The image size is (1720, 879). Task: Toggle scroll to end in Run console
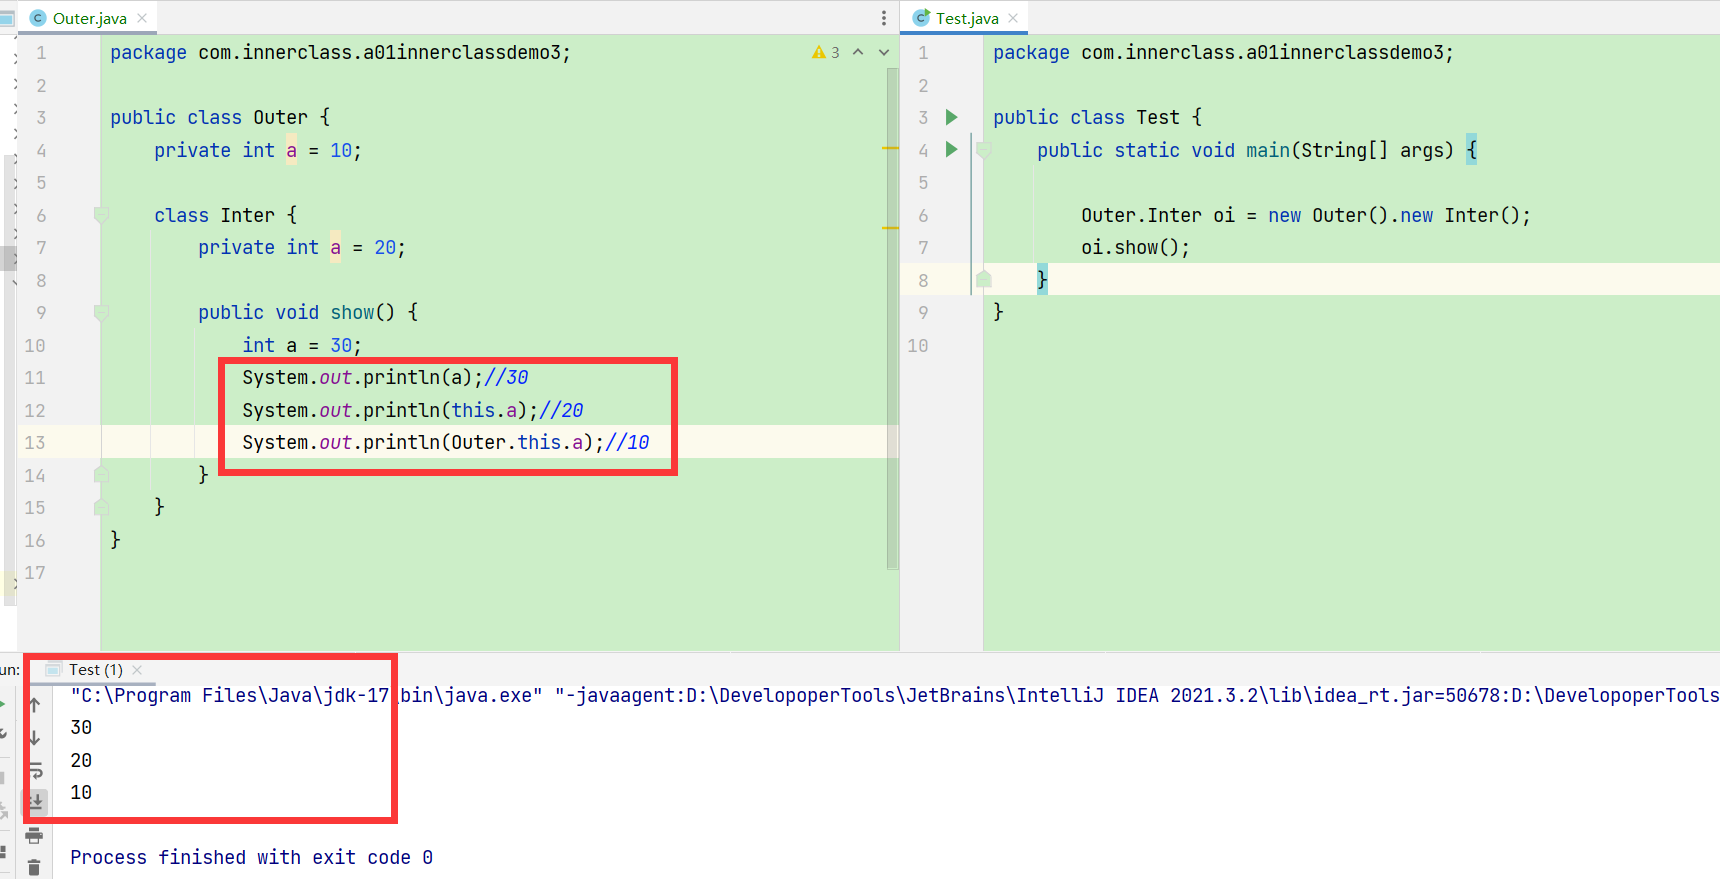pyautogui.click(x=35, y=801)
